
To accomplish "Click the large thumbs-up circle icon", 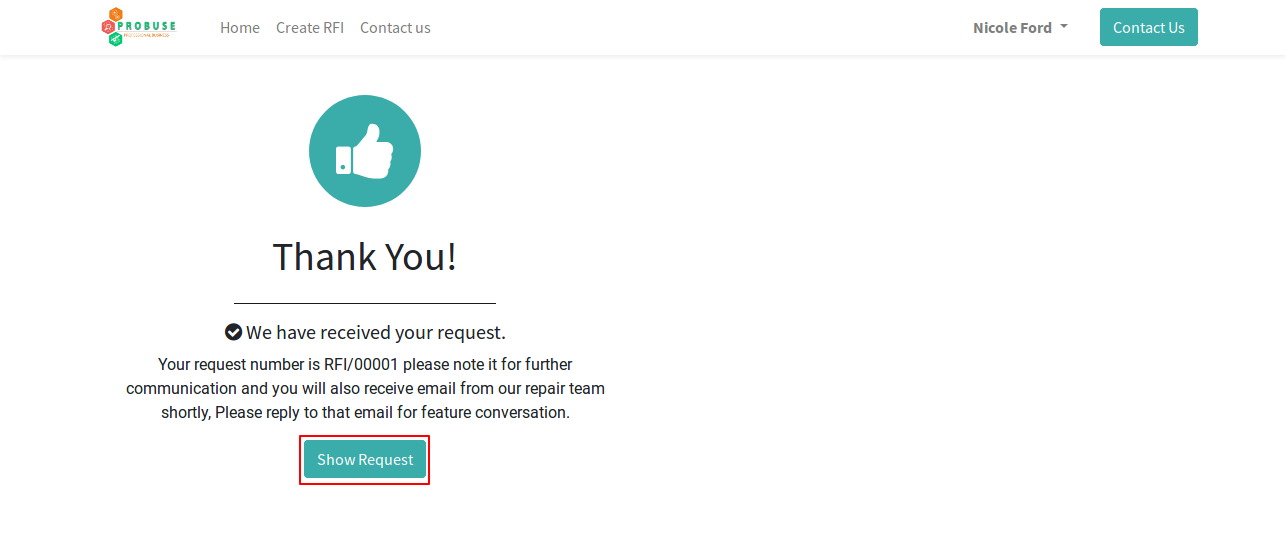I will (365, 151).
